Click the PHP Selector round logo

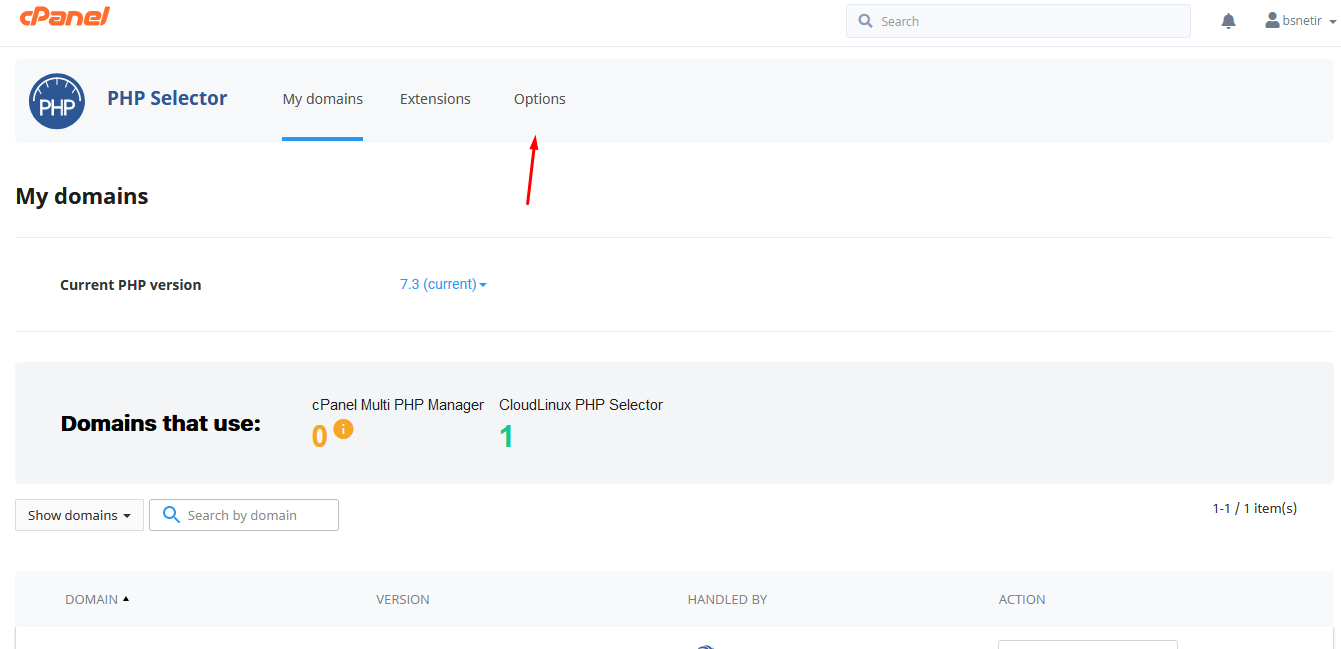57,101
